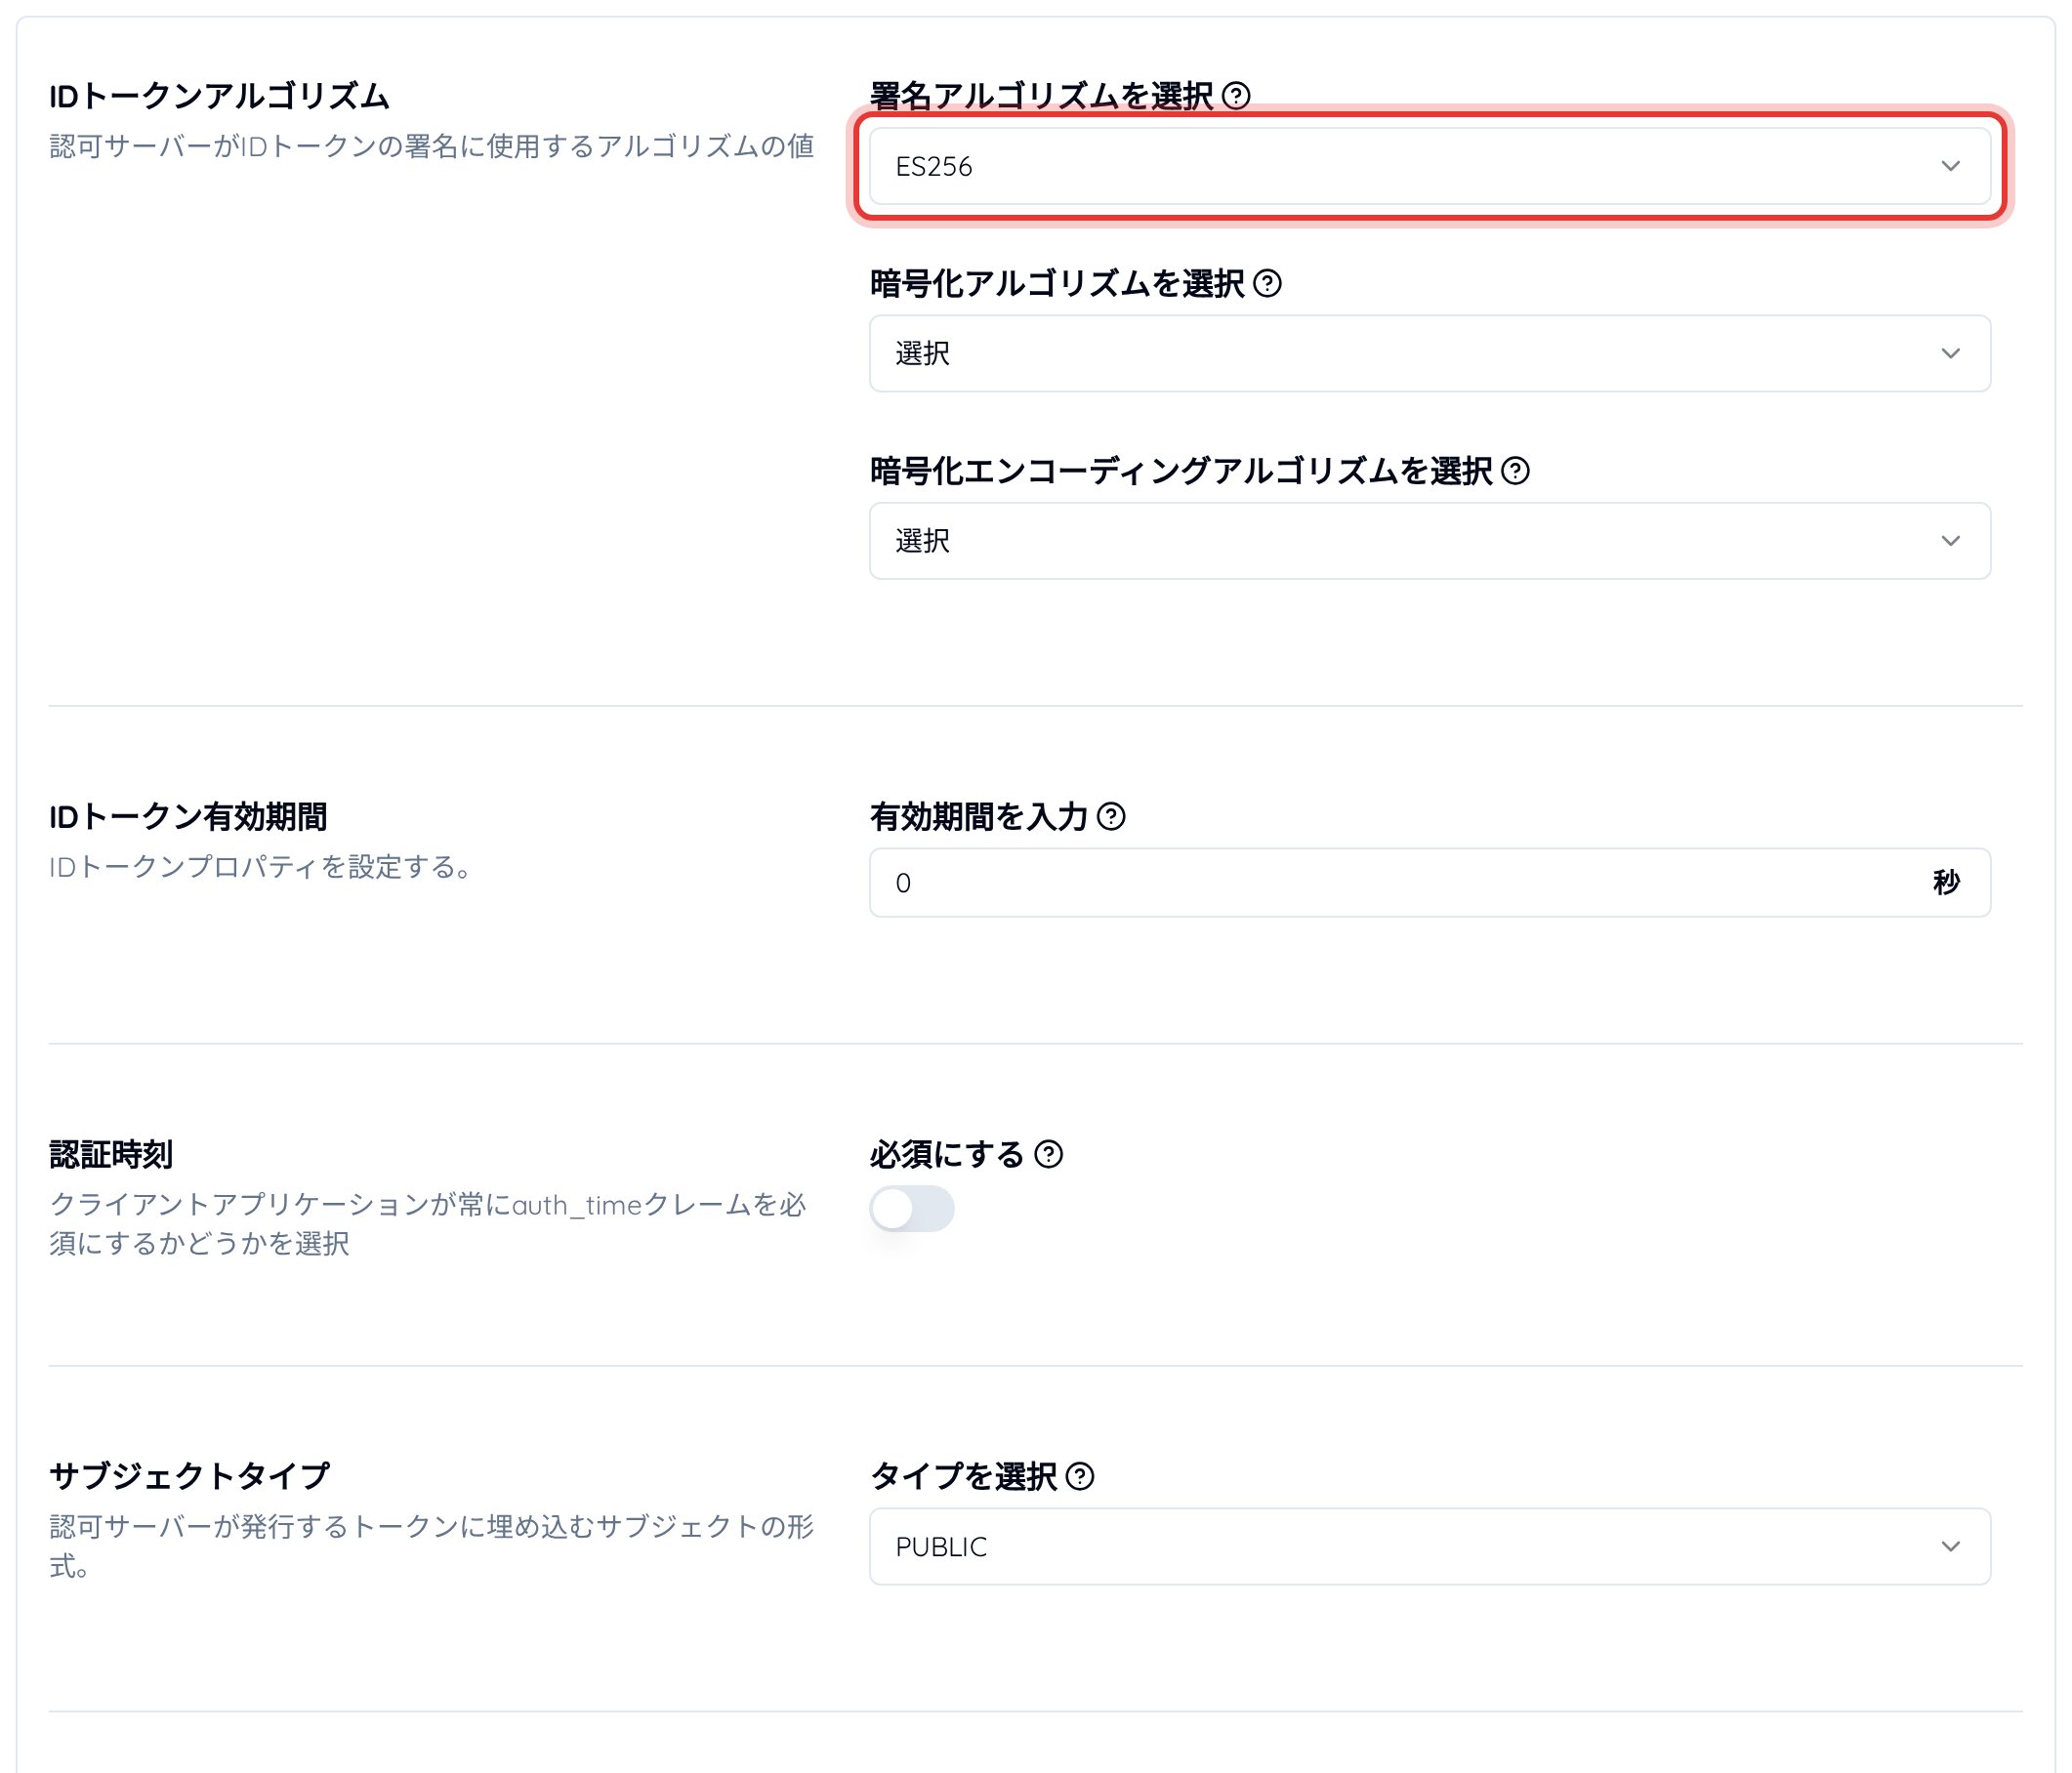Click help icon beside 暗号化アルゴリズムを選択
Screen dimensions: 2072x1773
point(1267,284)
